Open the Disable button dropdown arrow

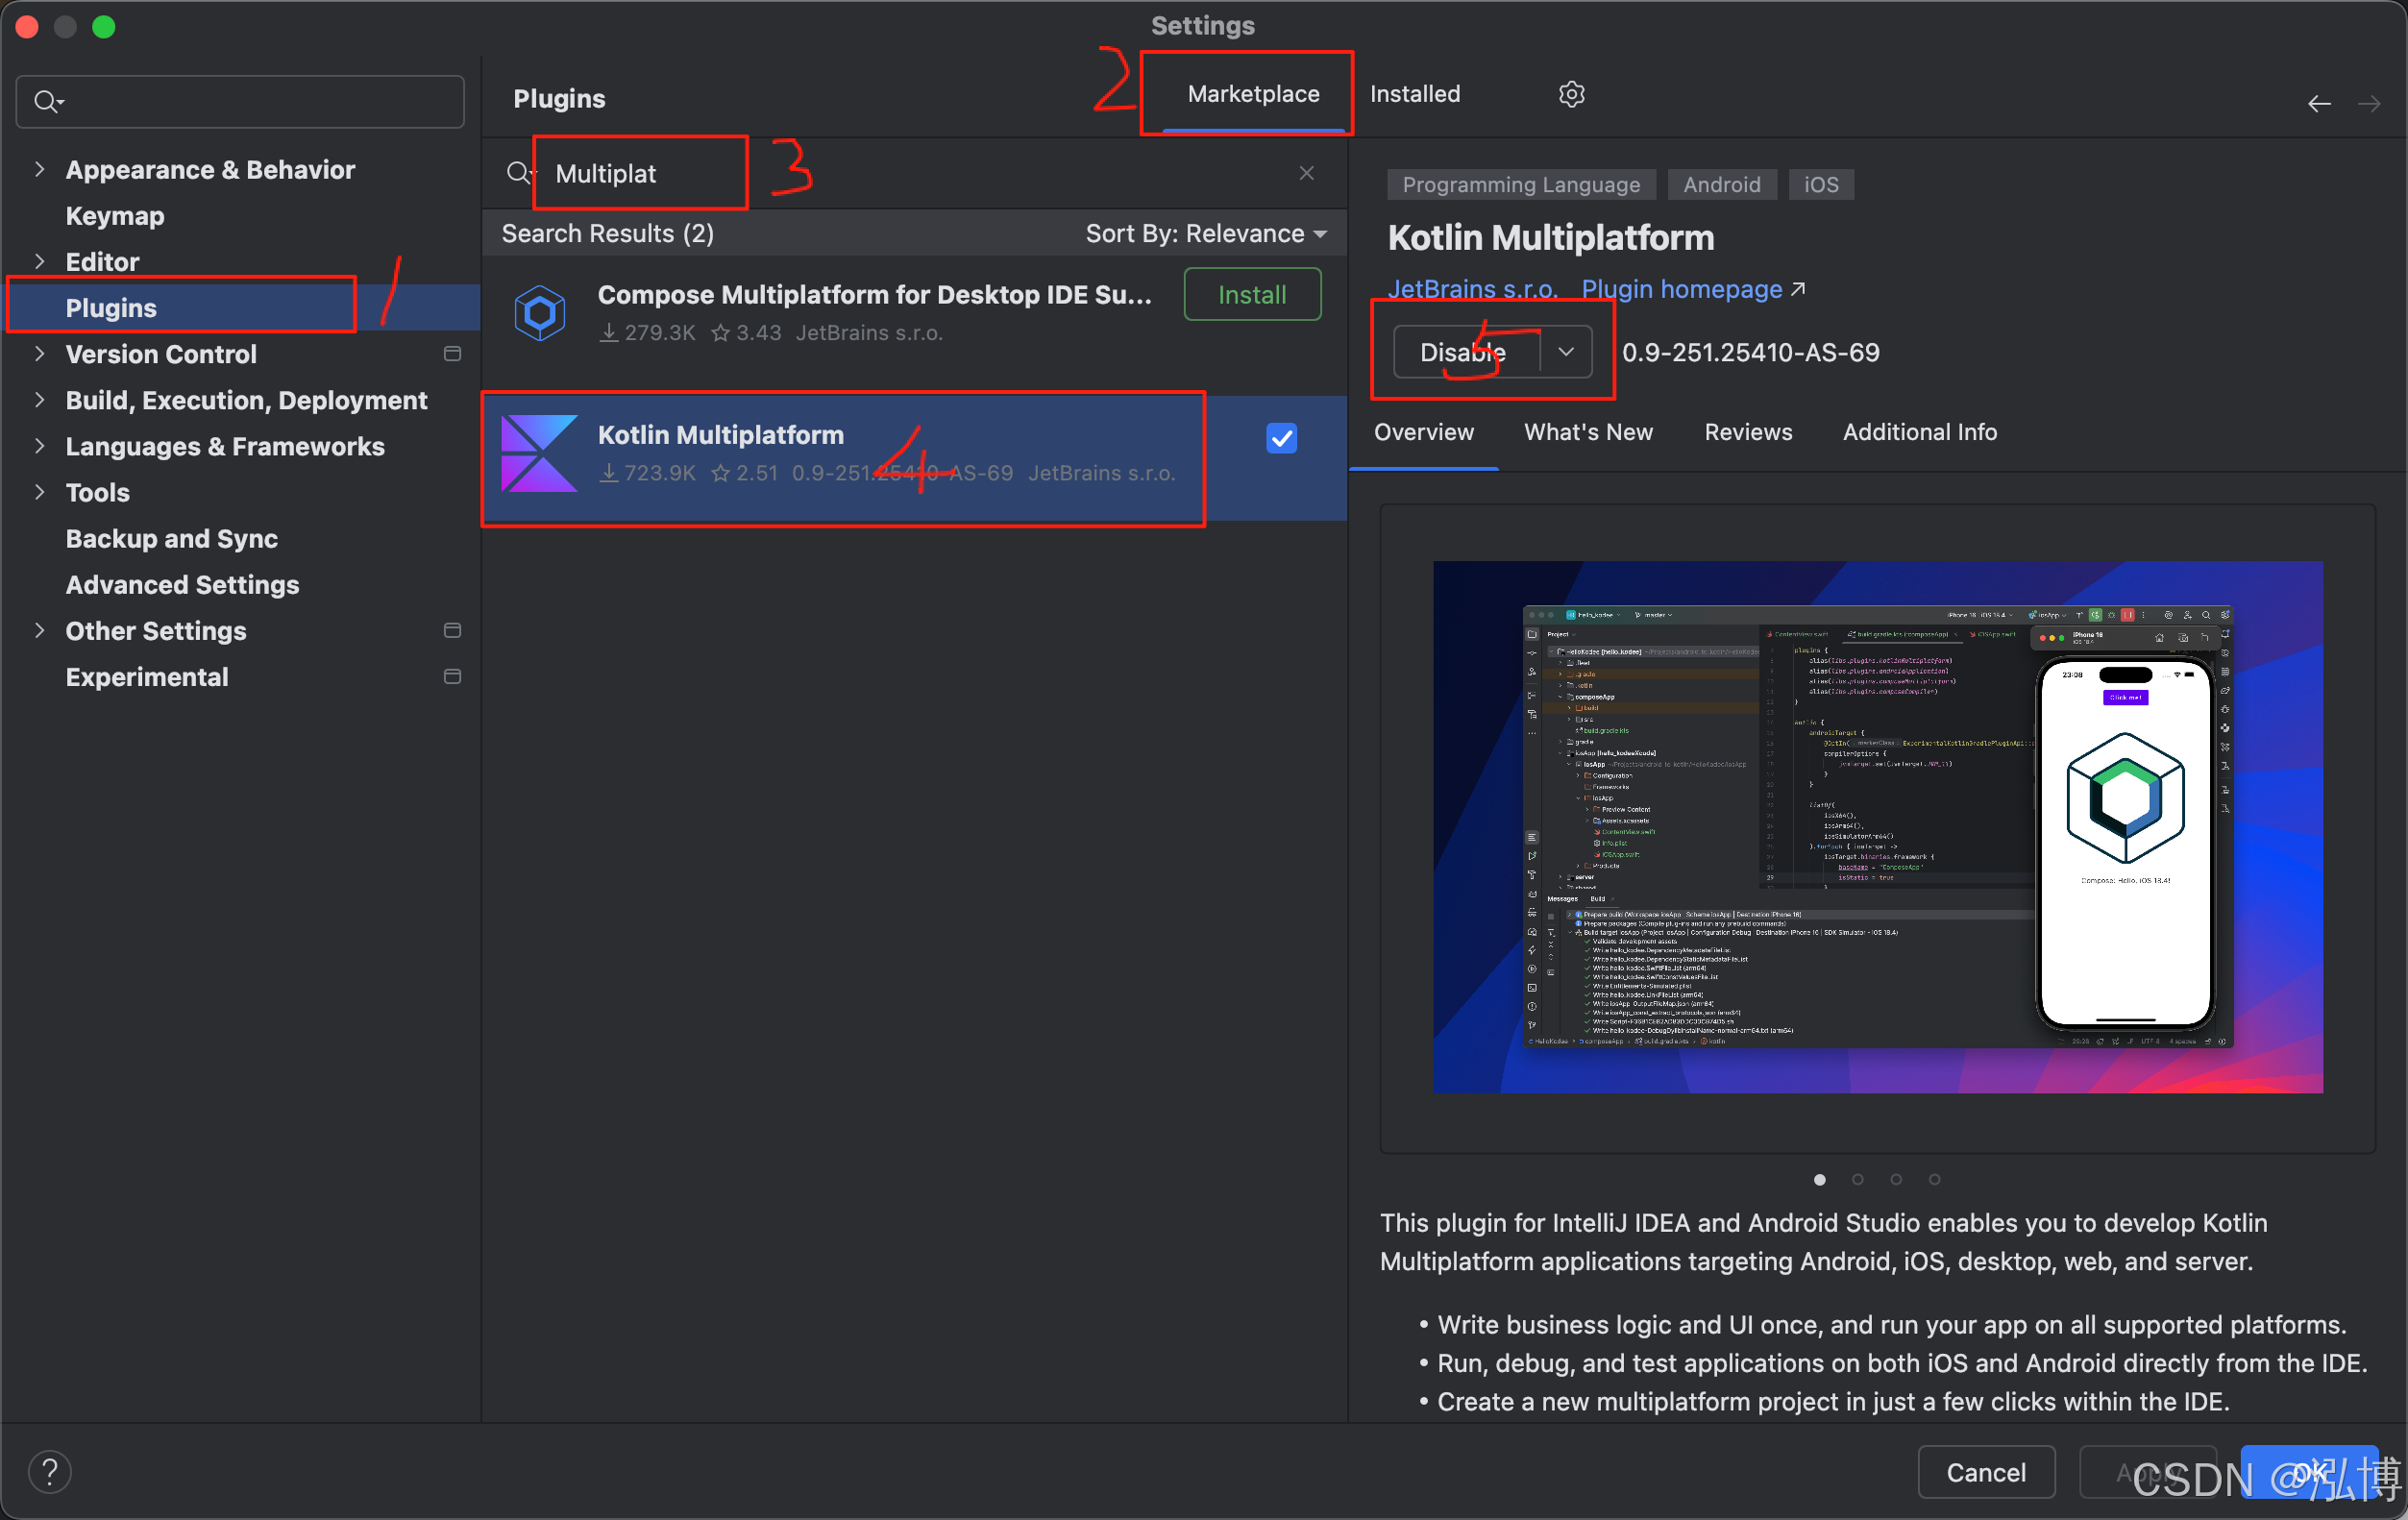point(1566,352)
